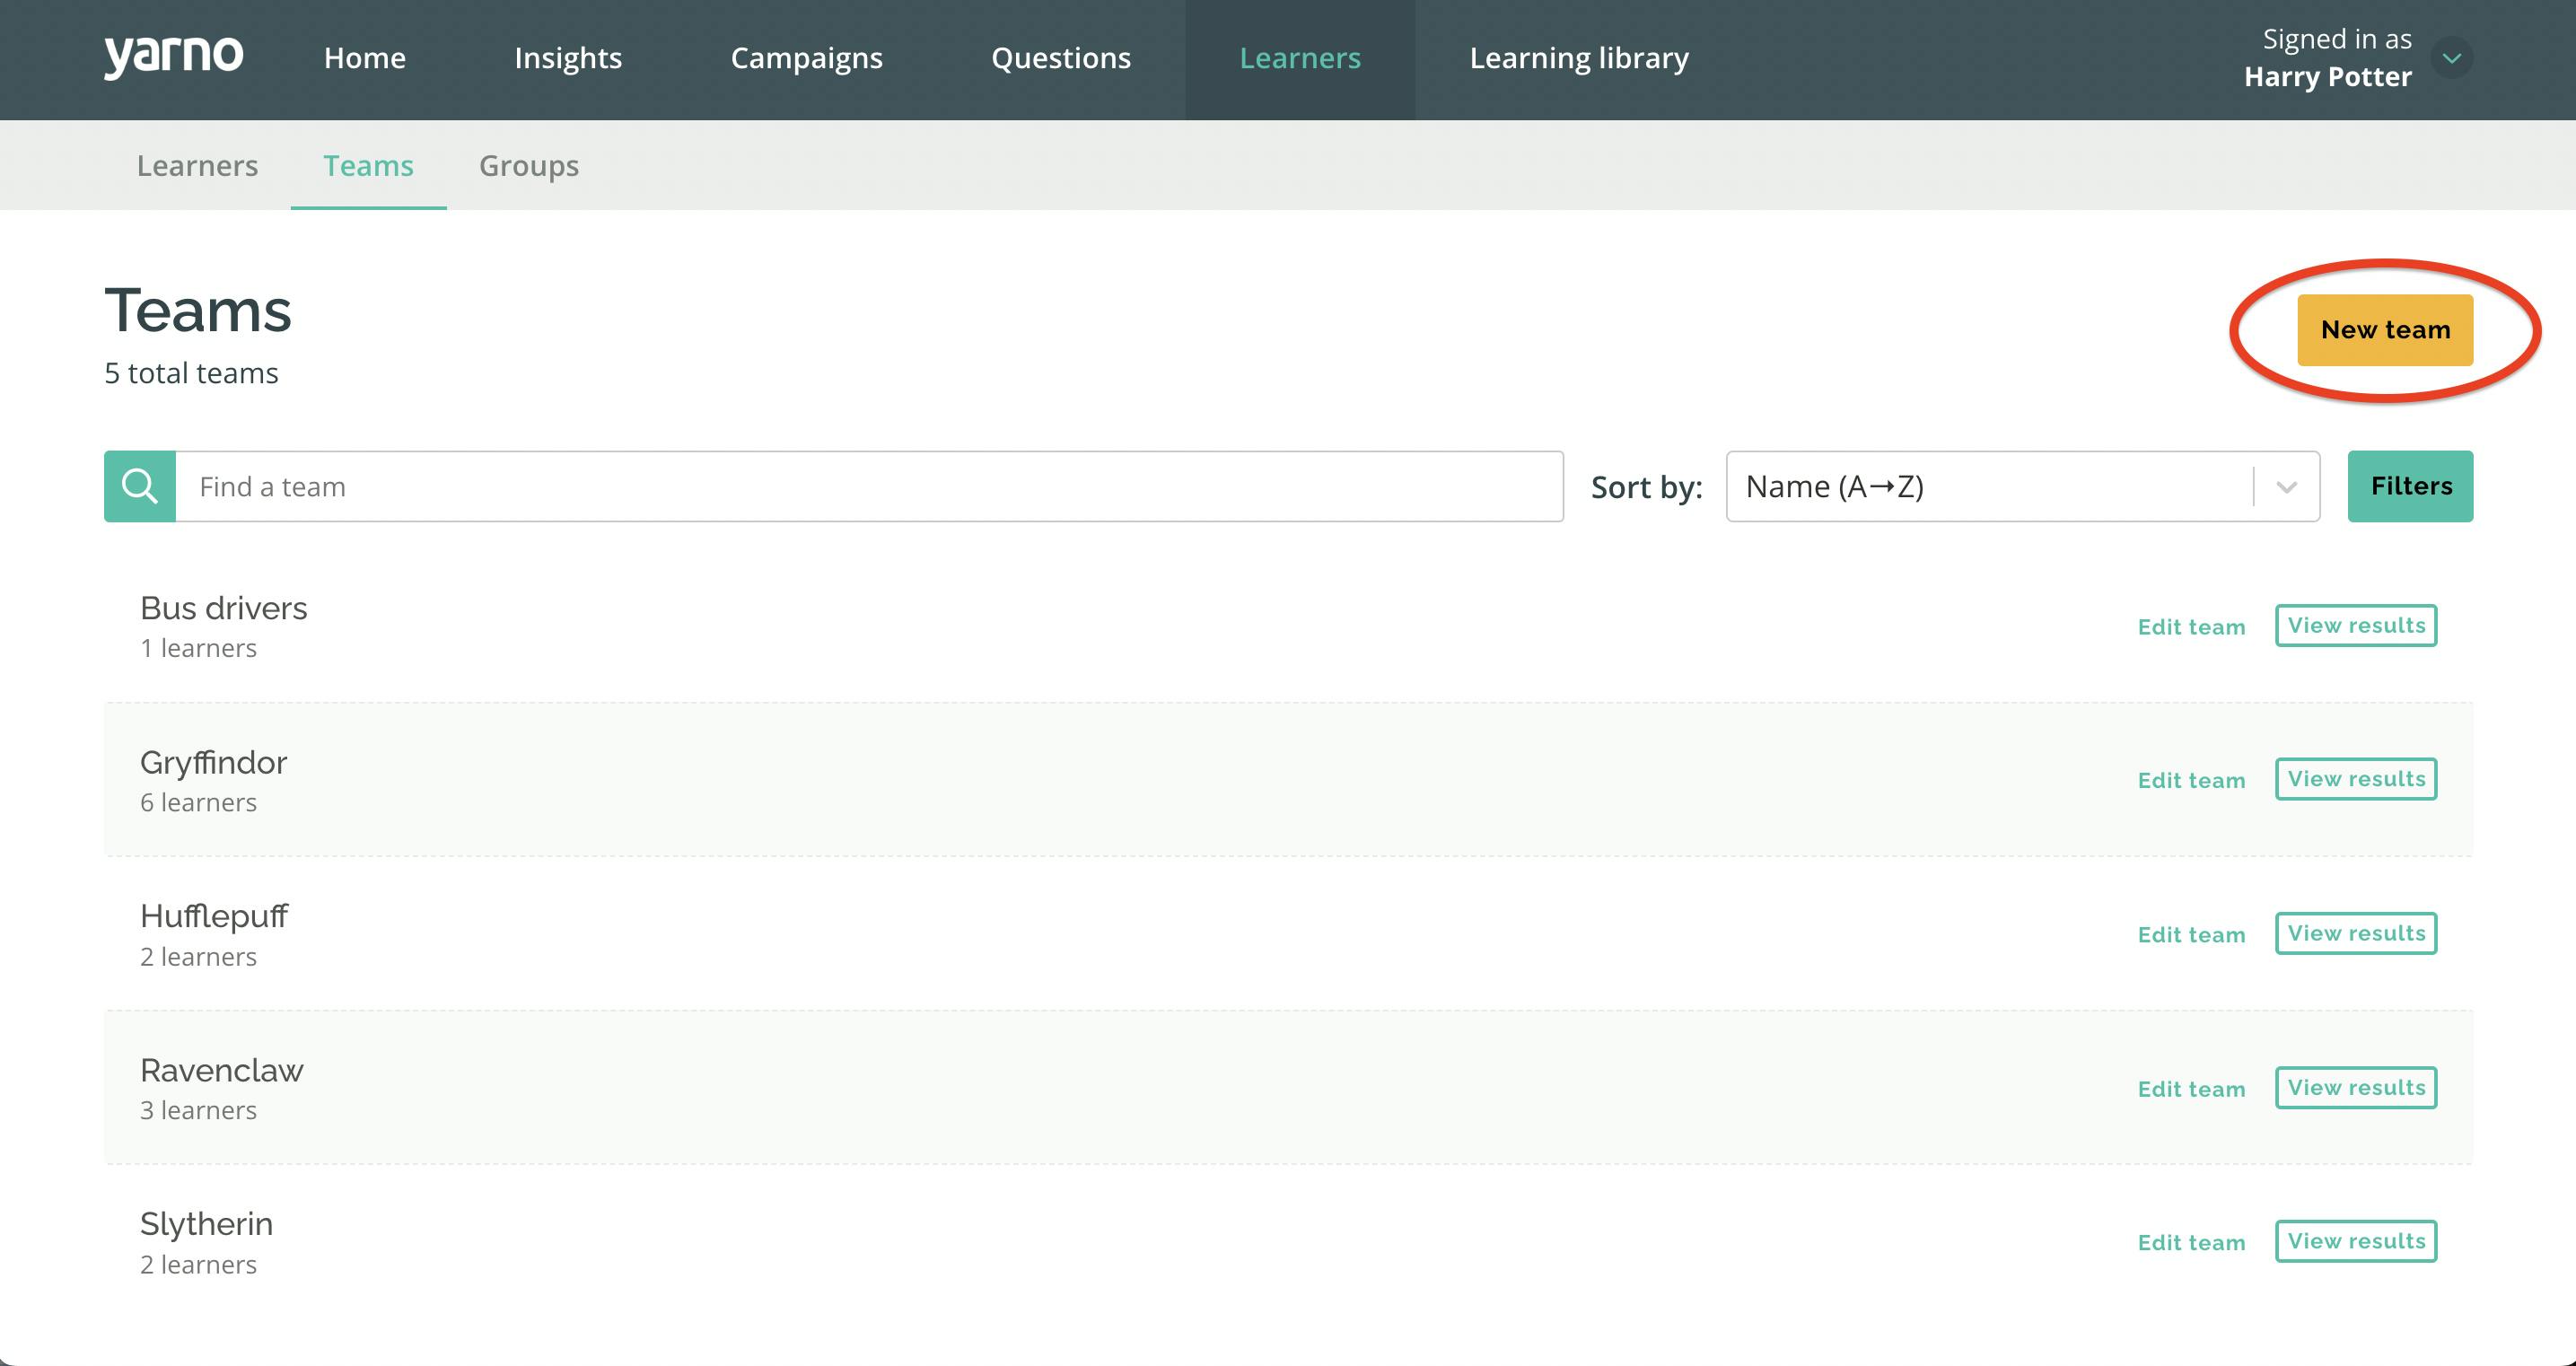2576x1366 pixels.
Task: View results for Bus drivers
Action: click(2356, 626)
